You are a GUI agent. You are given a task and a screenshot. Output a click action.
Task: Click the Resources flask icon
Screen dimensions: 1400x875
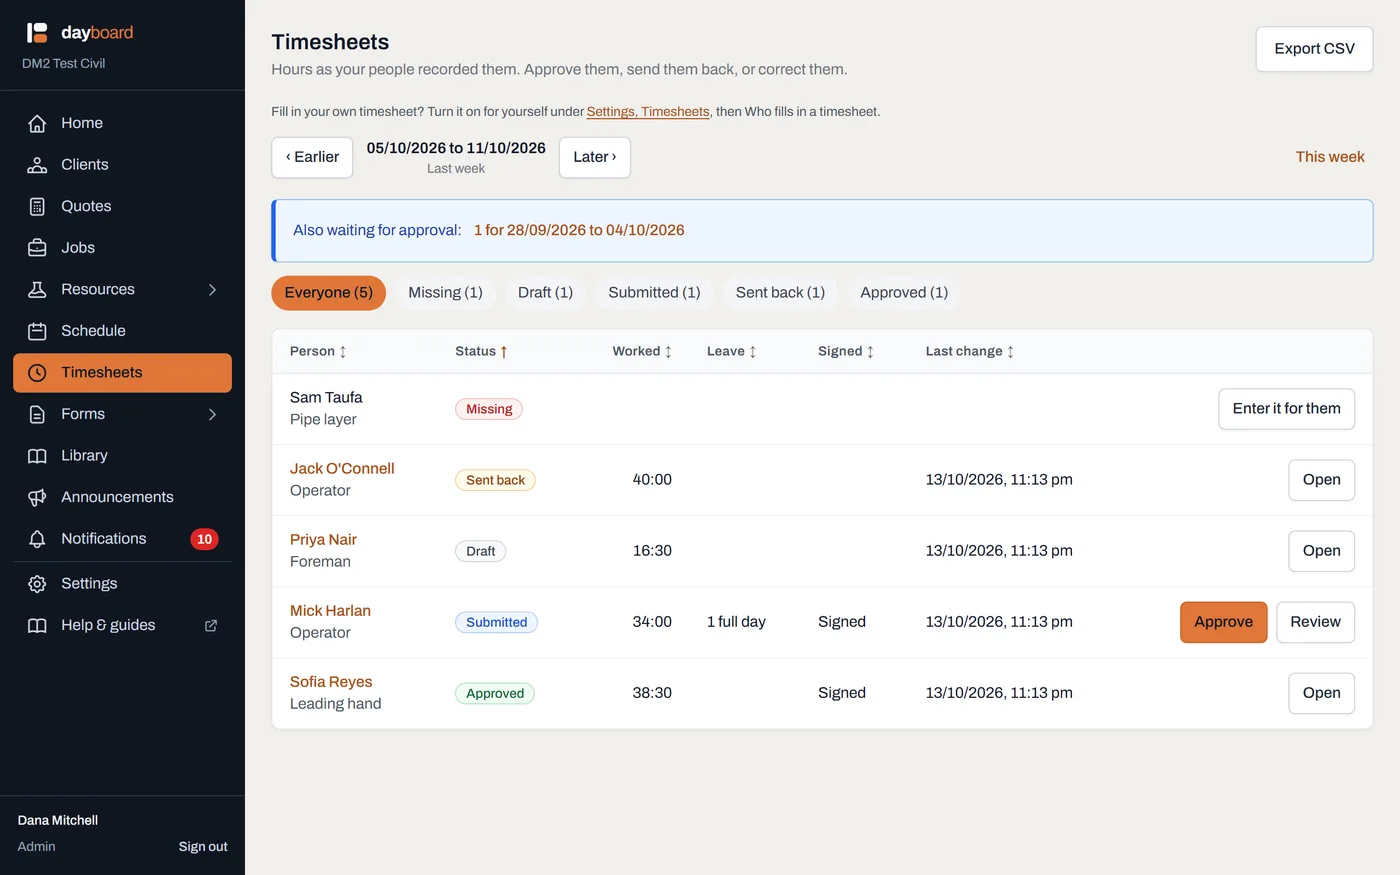coord(37,289)
